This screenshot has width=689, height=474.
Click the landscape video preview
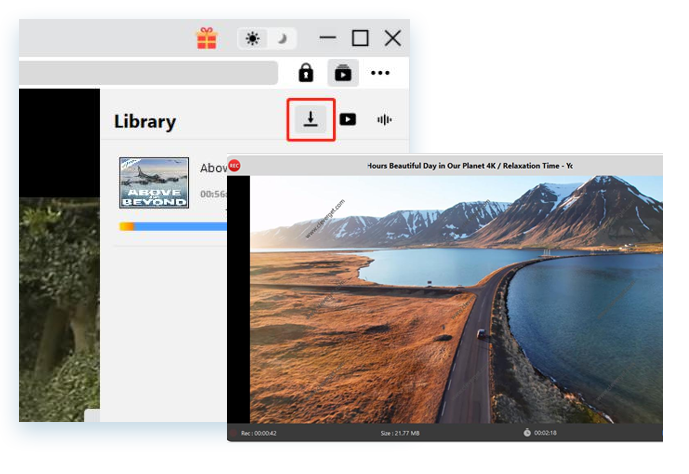455,300
